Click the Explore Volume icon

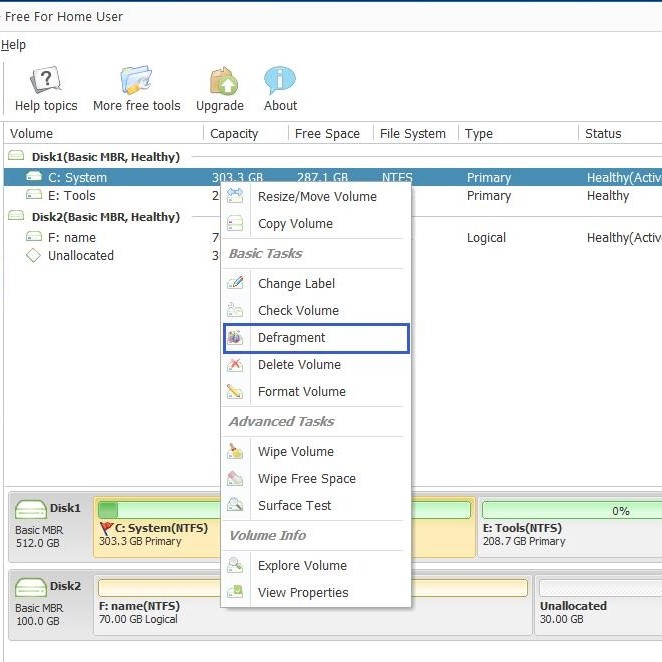coord(235,565)
